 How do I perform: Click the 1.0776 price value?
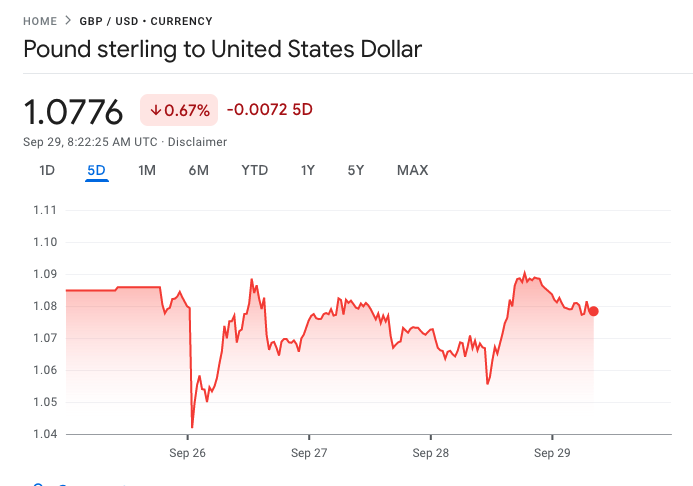click(73, 112)
